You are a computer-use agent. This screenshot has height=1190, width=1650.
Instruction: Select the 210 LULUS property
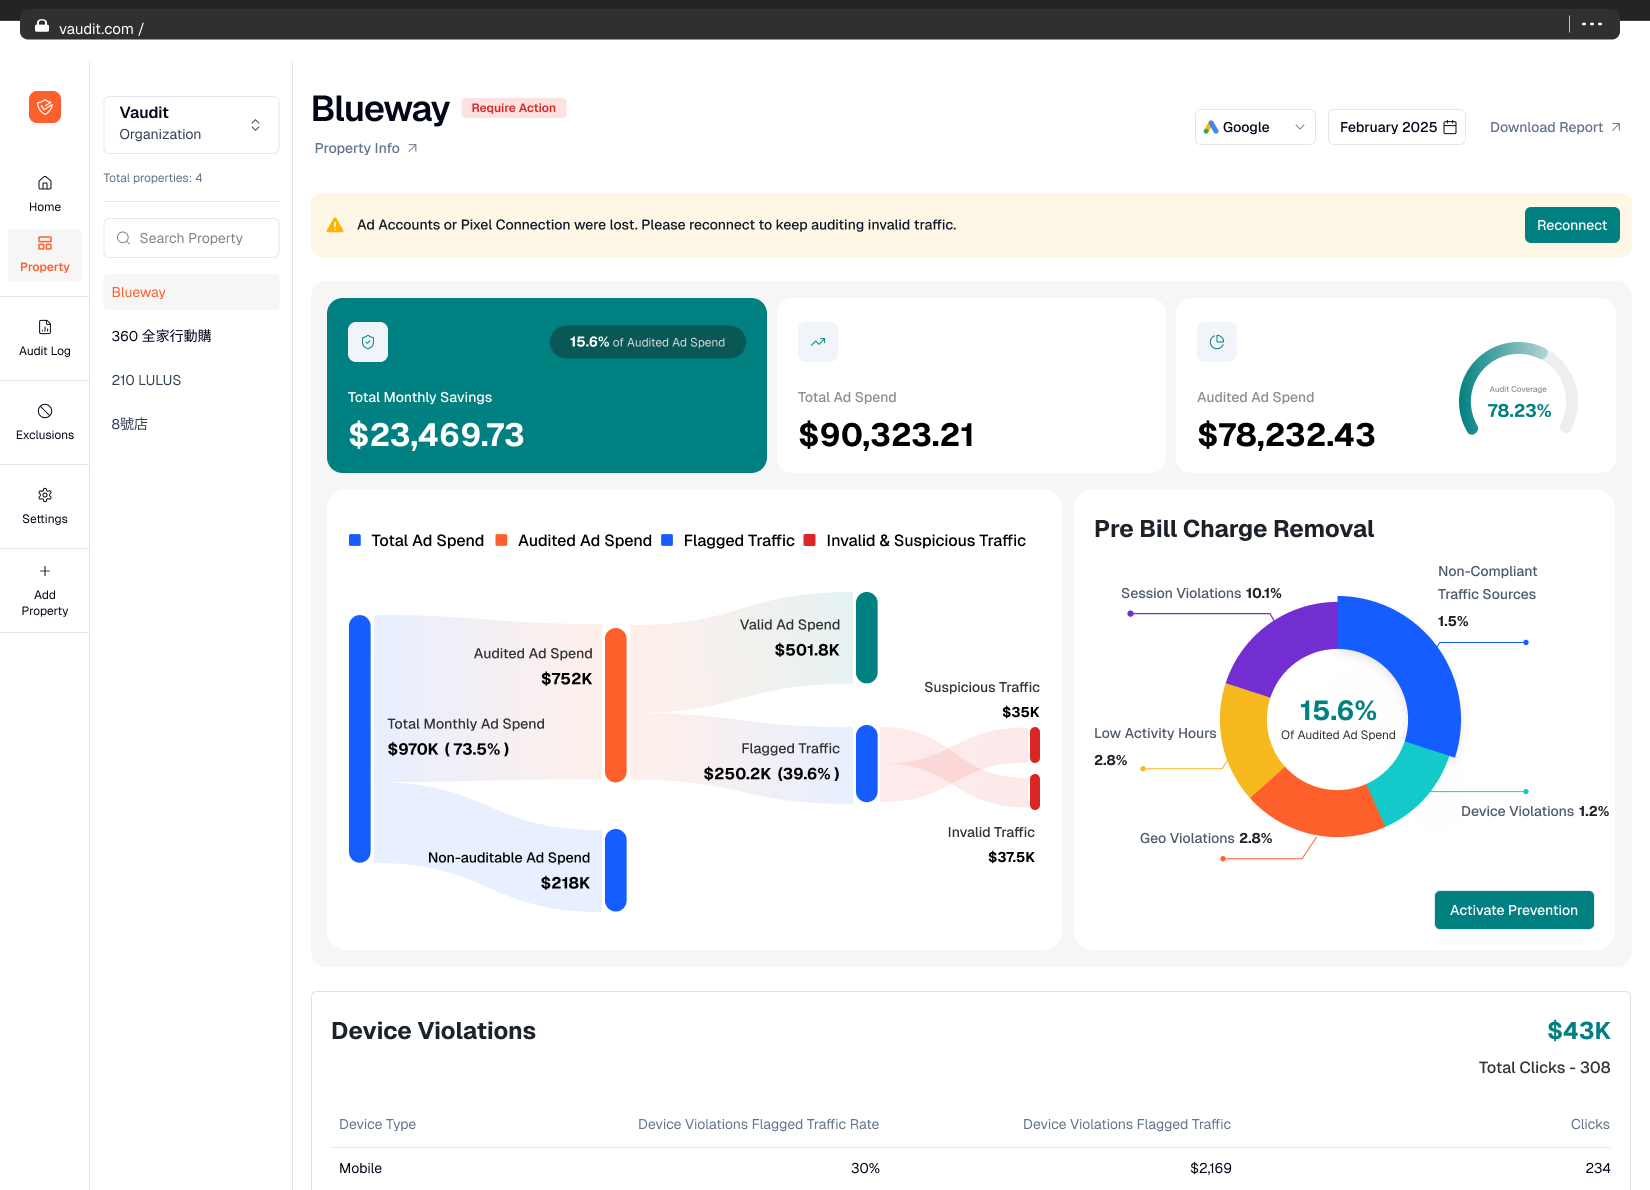tap(191, 380)
